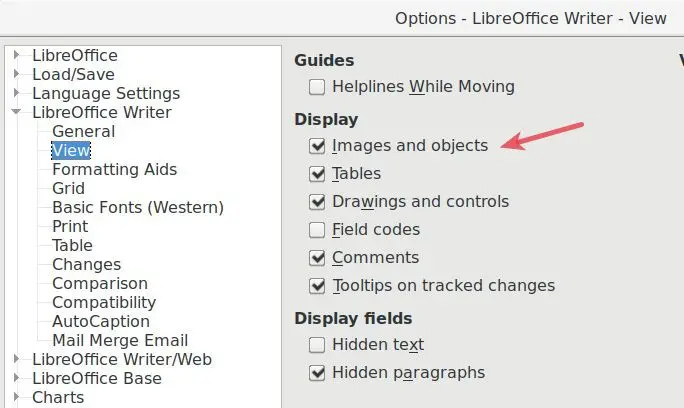This screenshot has height=408, width=684.
Task: Open Formatting Aids options page
Action: 114,170
